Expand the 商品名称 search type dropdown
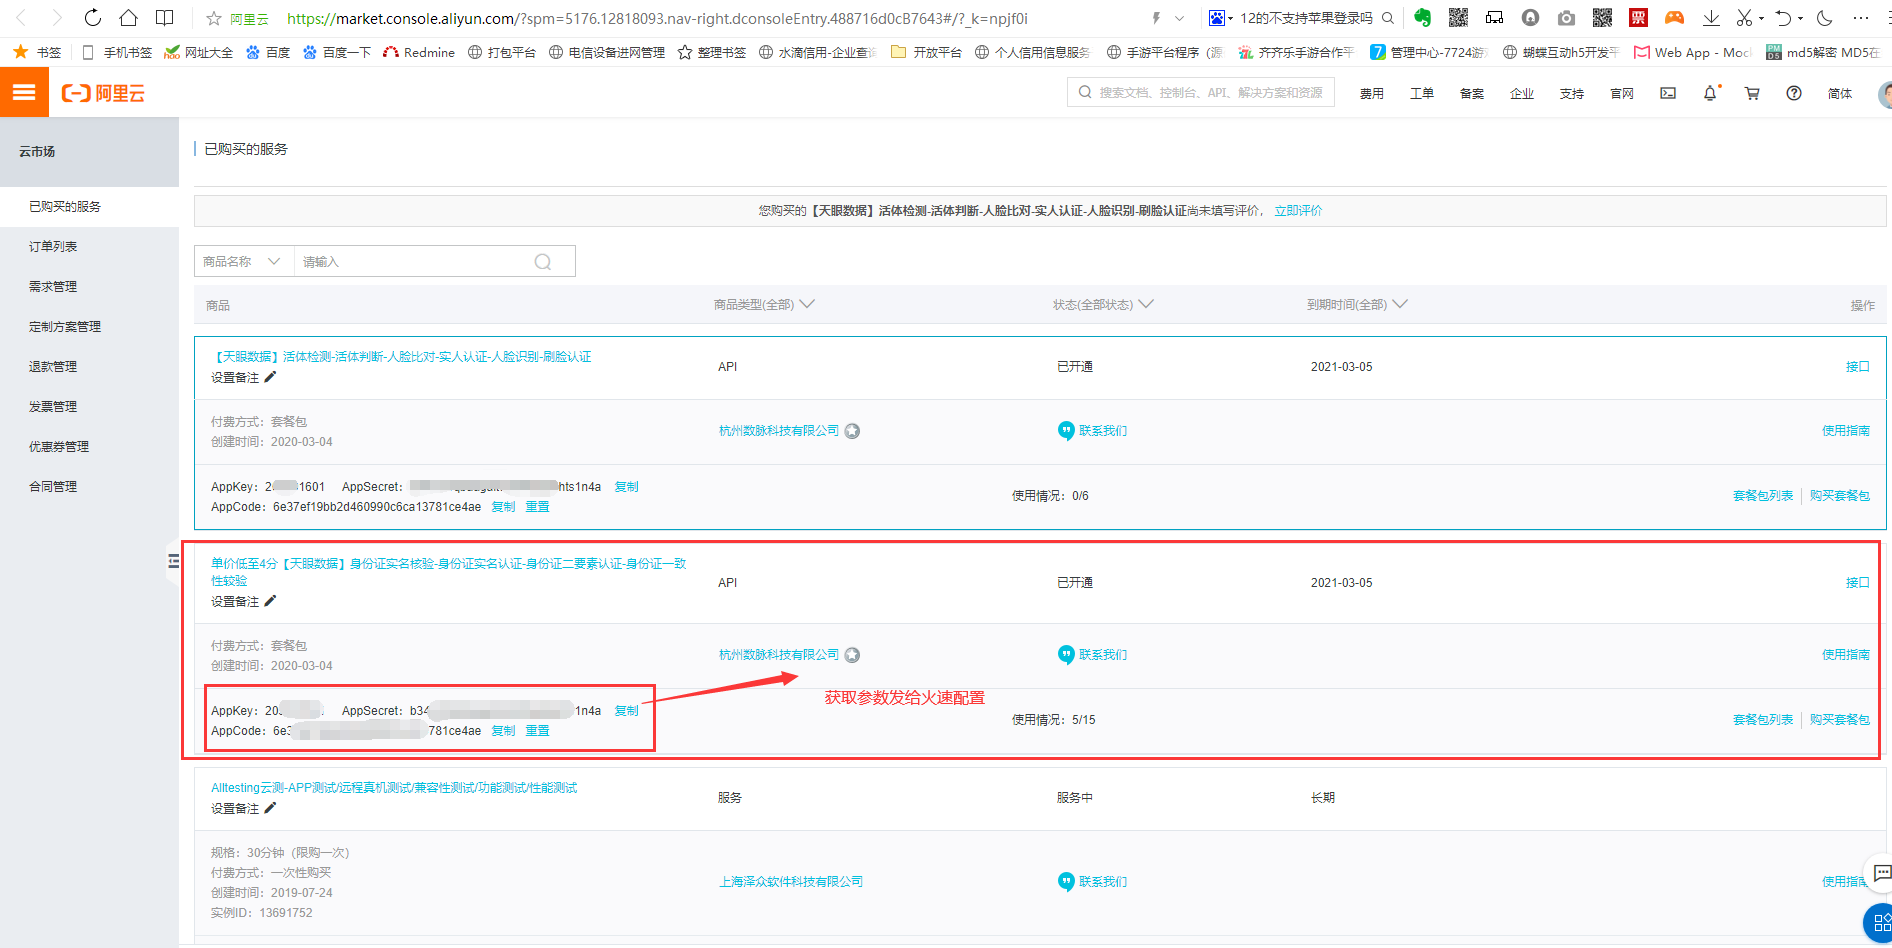Image resolution: width=1892 pixels, height=948 pixels. pos(243,262)
